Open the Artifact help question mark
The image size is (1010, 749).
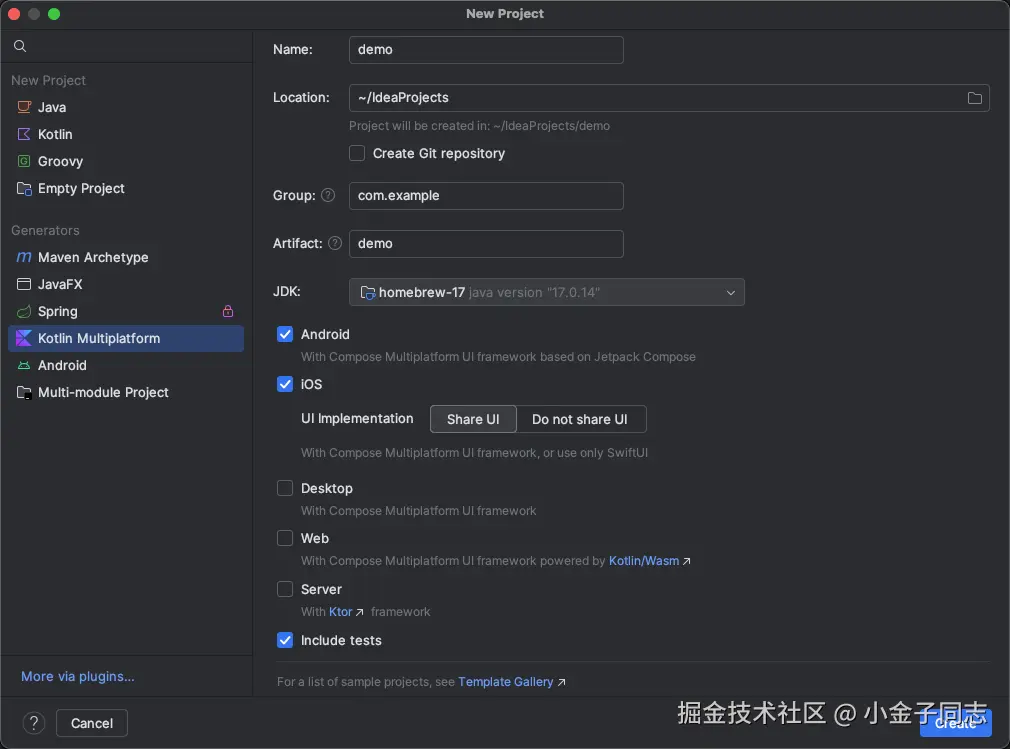335,243
